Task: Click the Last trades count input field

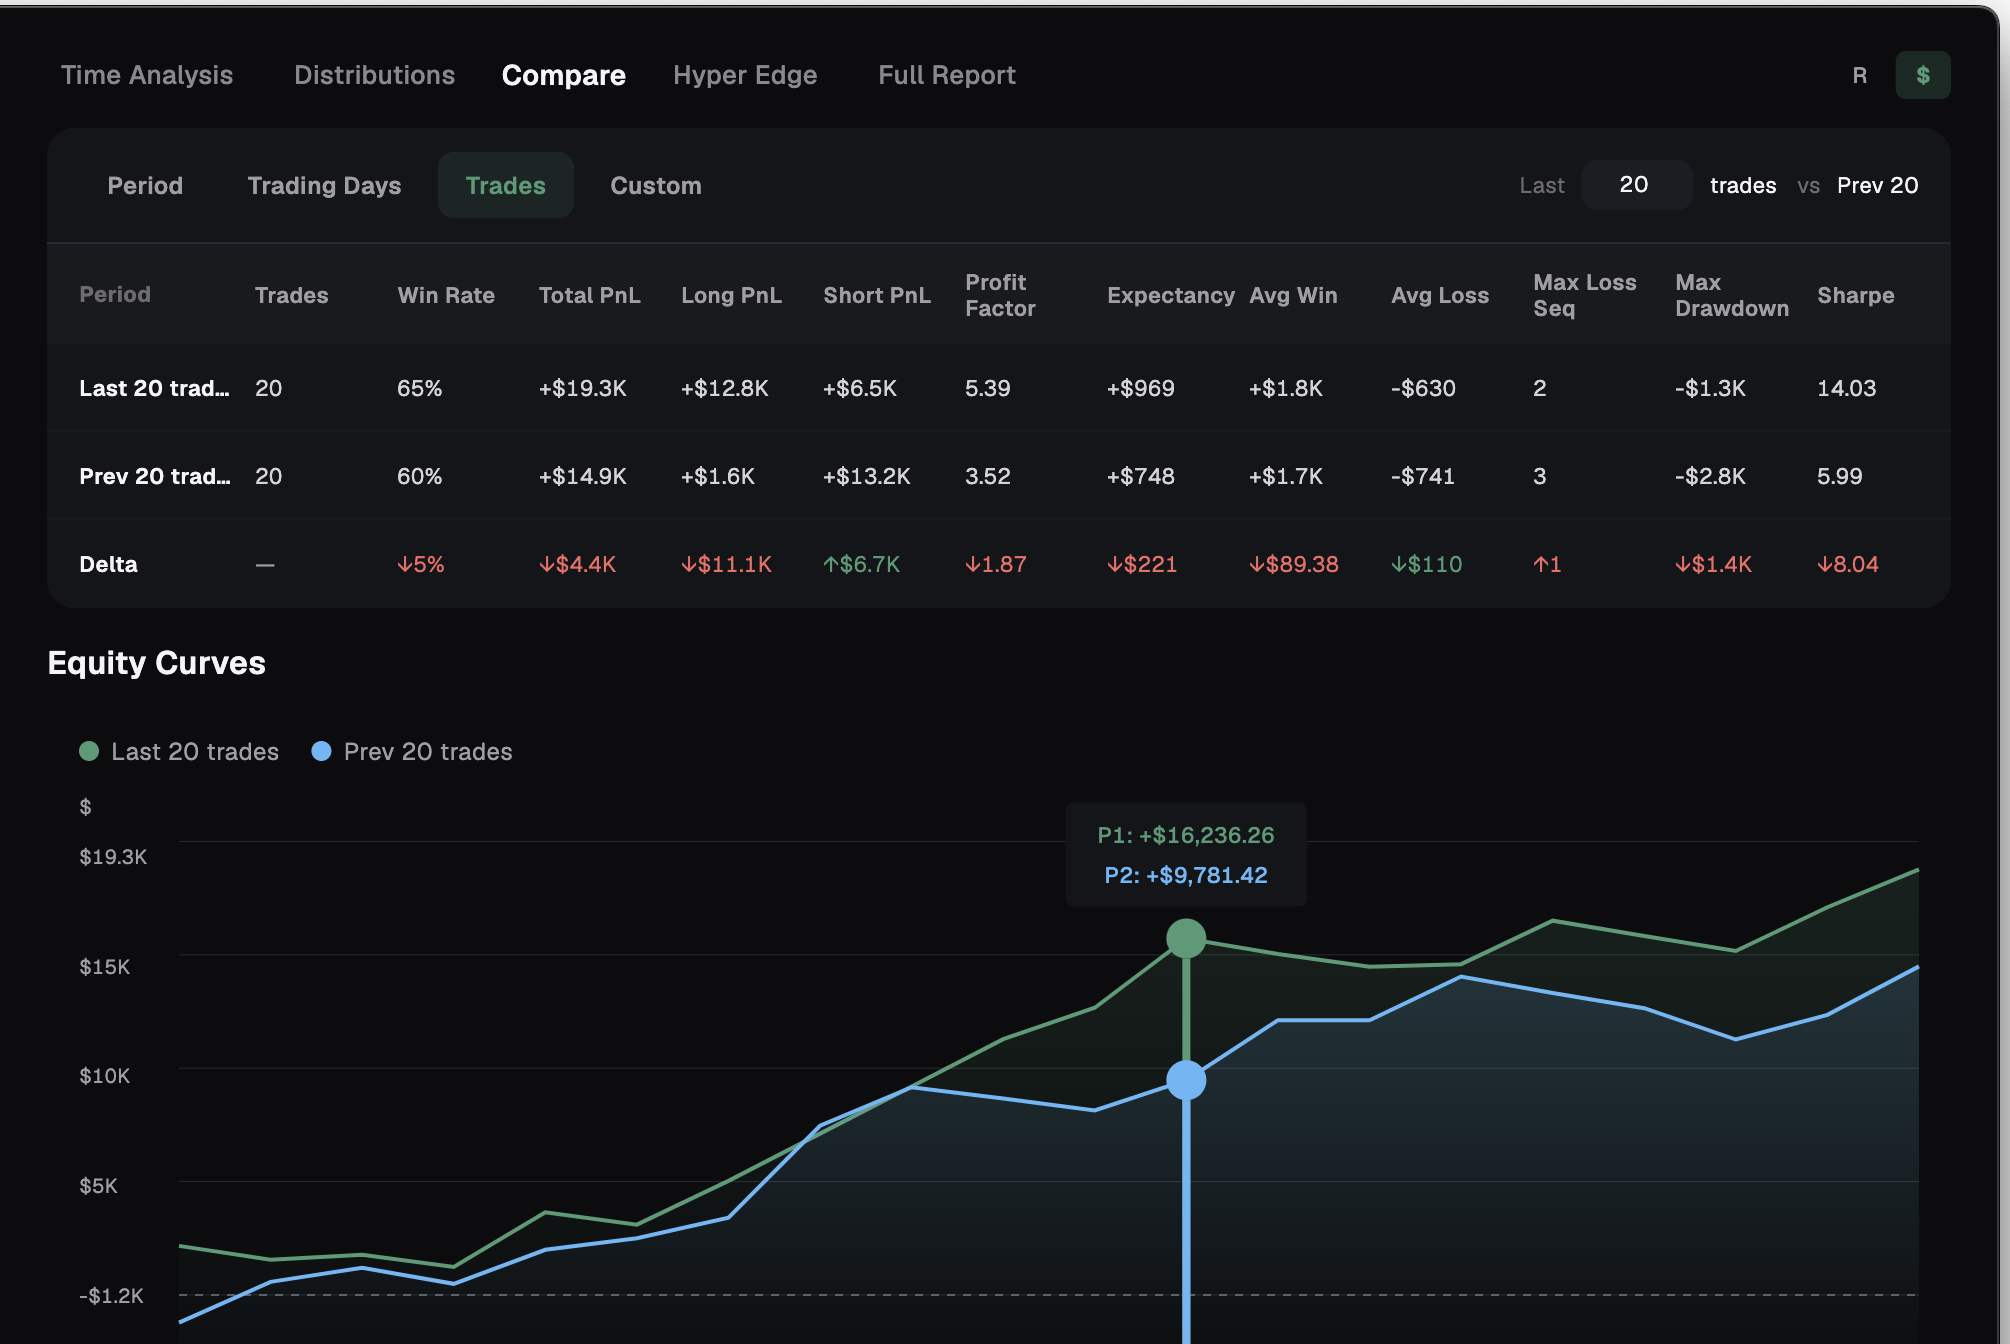Action: [x=1637, y=185]
